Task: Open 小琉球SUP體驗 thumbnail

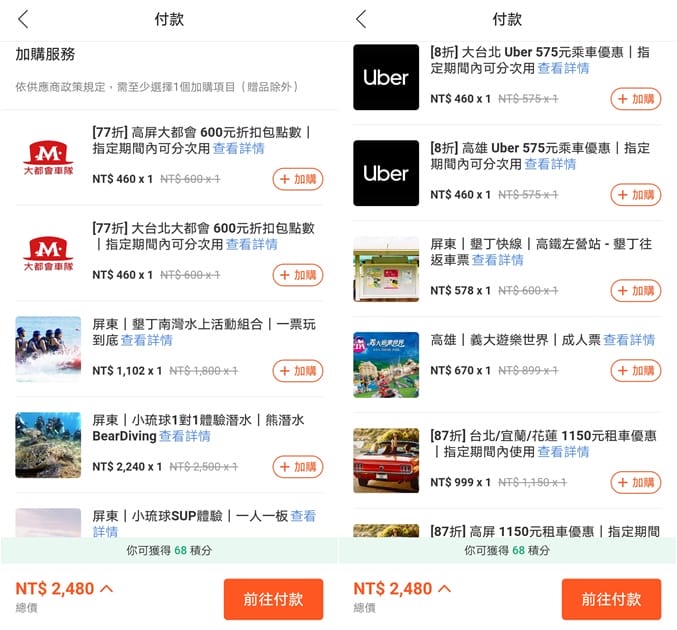Action: click(48, 523)
